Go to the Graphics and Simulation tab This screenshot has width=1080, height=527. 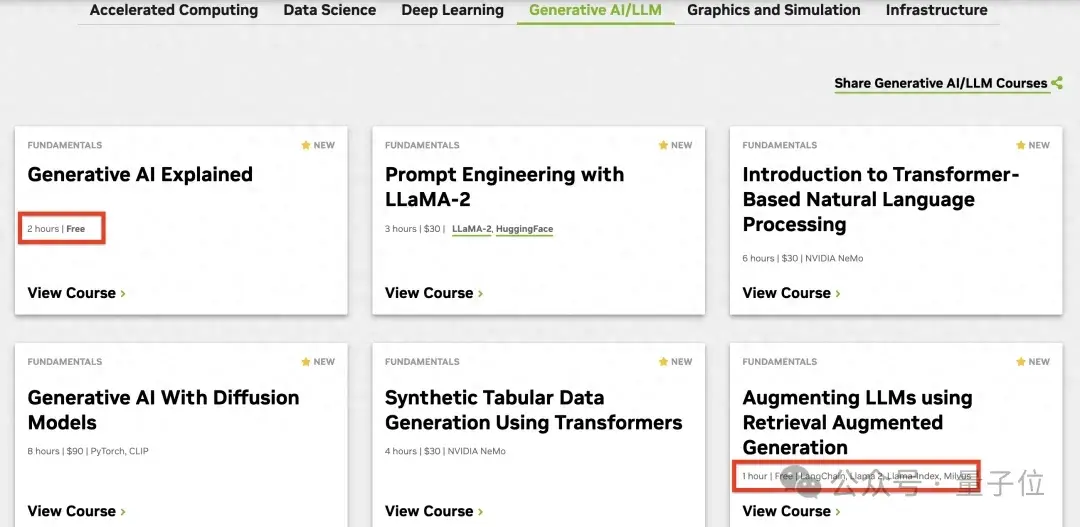click(x=774, y=10)
